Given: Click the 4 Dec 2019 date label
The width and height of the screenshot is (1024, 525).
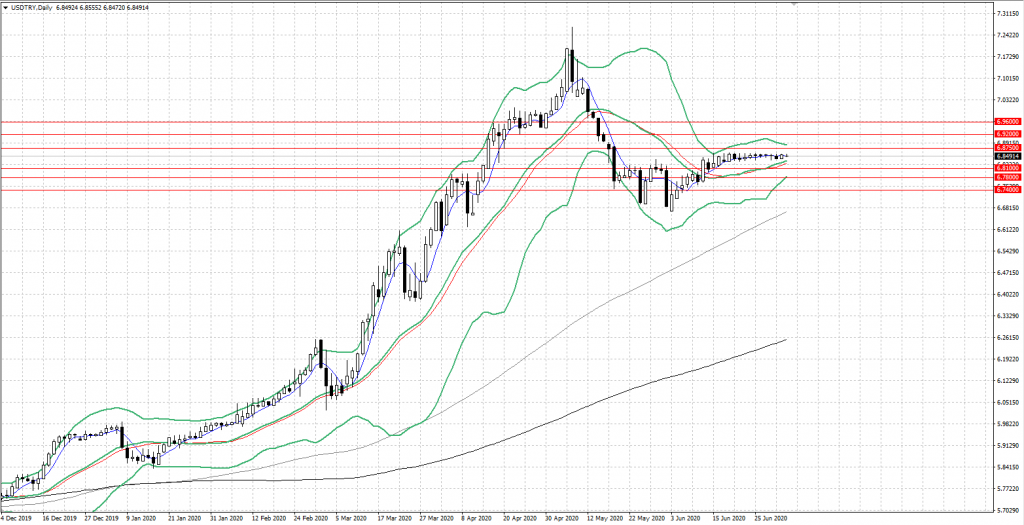Looking at the screenshot, I should [x=18, y=519].
